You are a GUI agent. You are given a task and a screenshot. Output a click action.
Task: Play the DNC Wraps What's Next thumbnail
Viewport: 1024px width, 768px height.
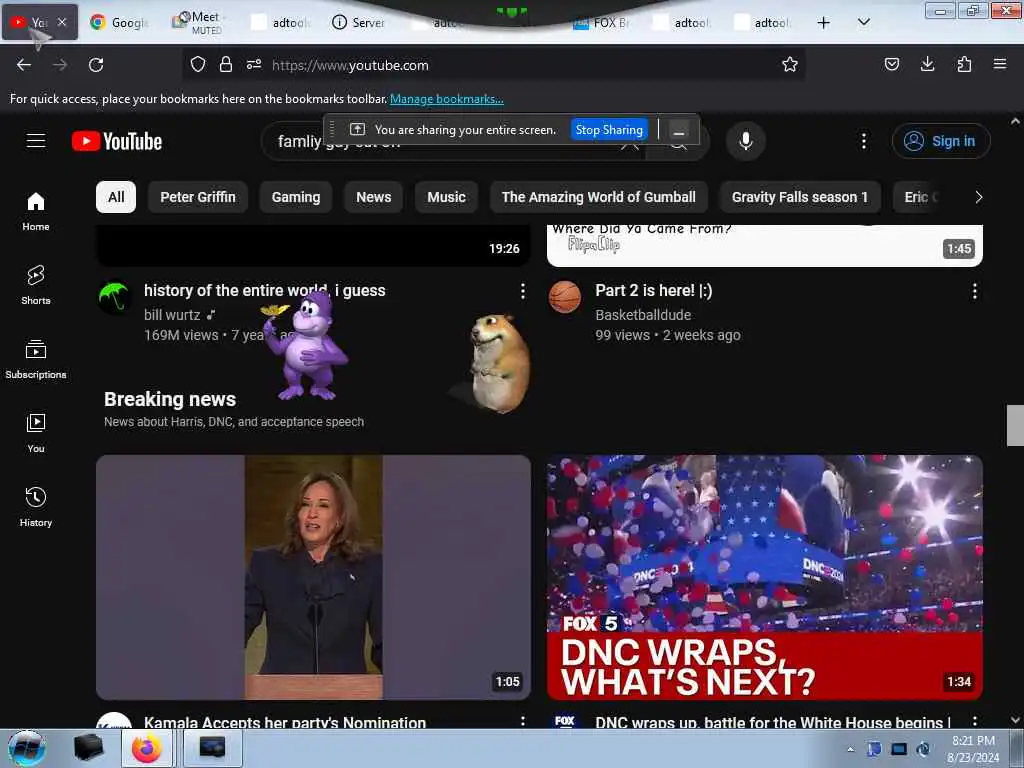(765, 577)
